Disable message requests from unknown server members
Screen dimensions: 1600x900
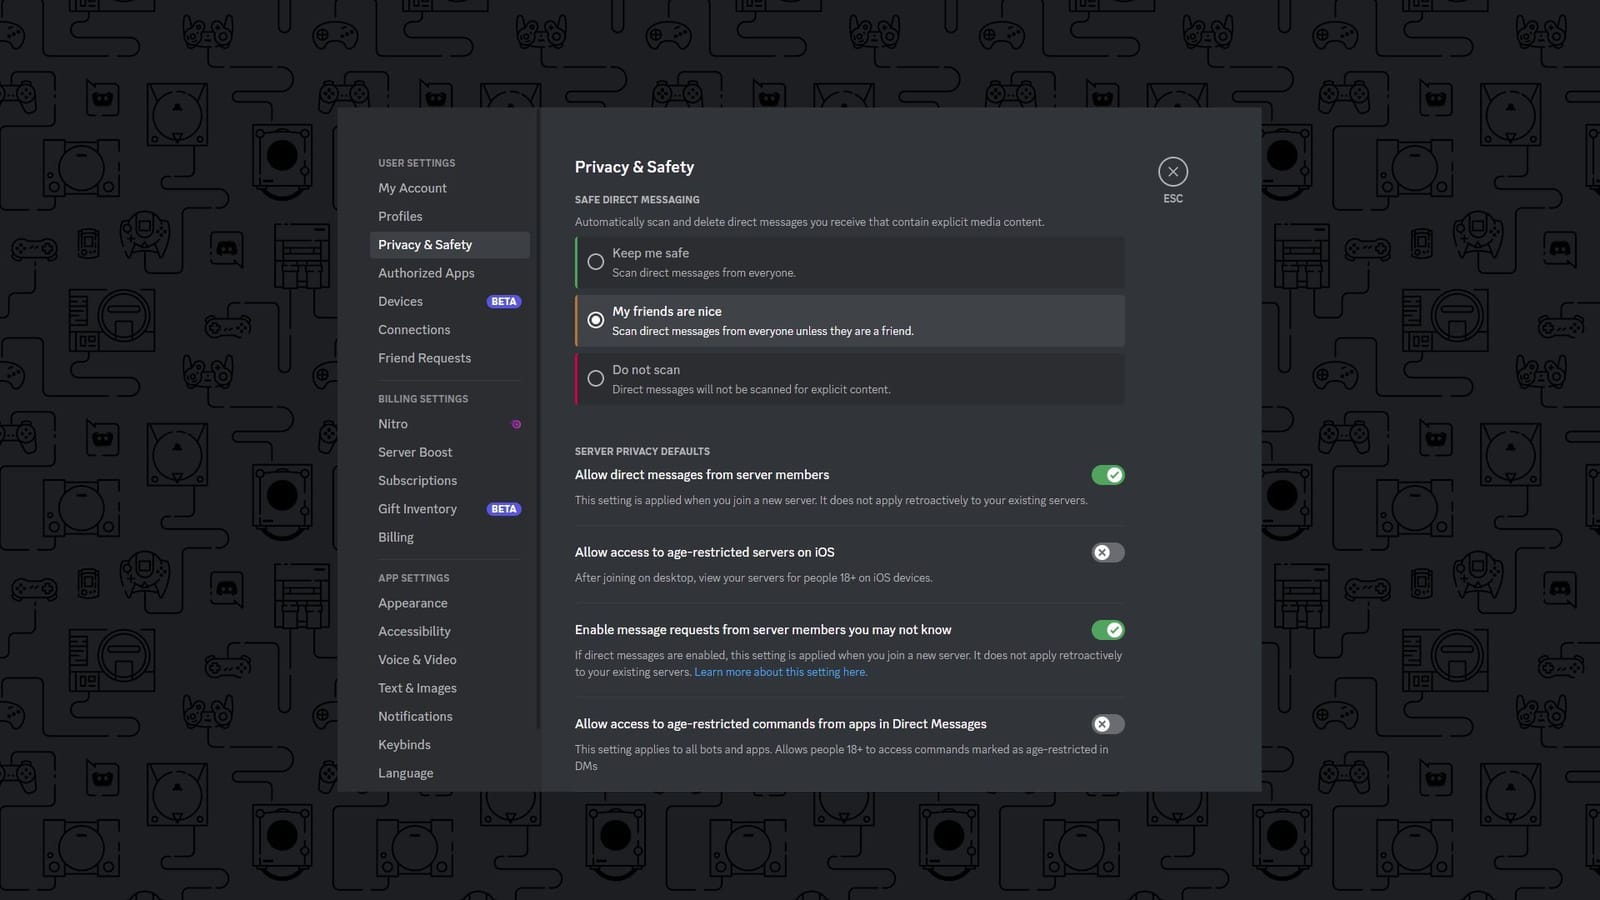coord(1107,629)
